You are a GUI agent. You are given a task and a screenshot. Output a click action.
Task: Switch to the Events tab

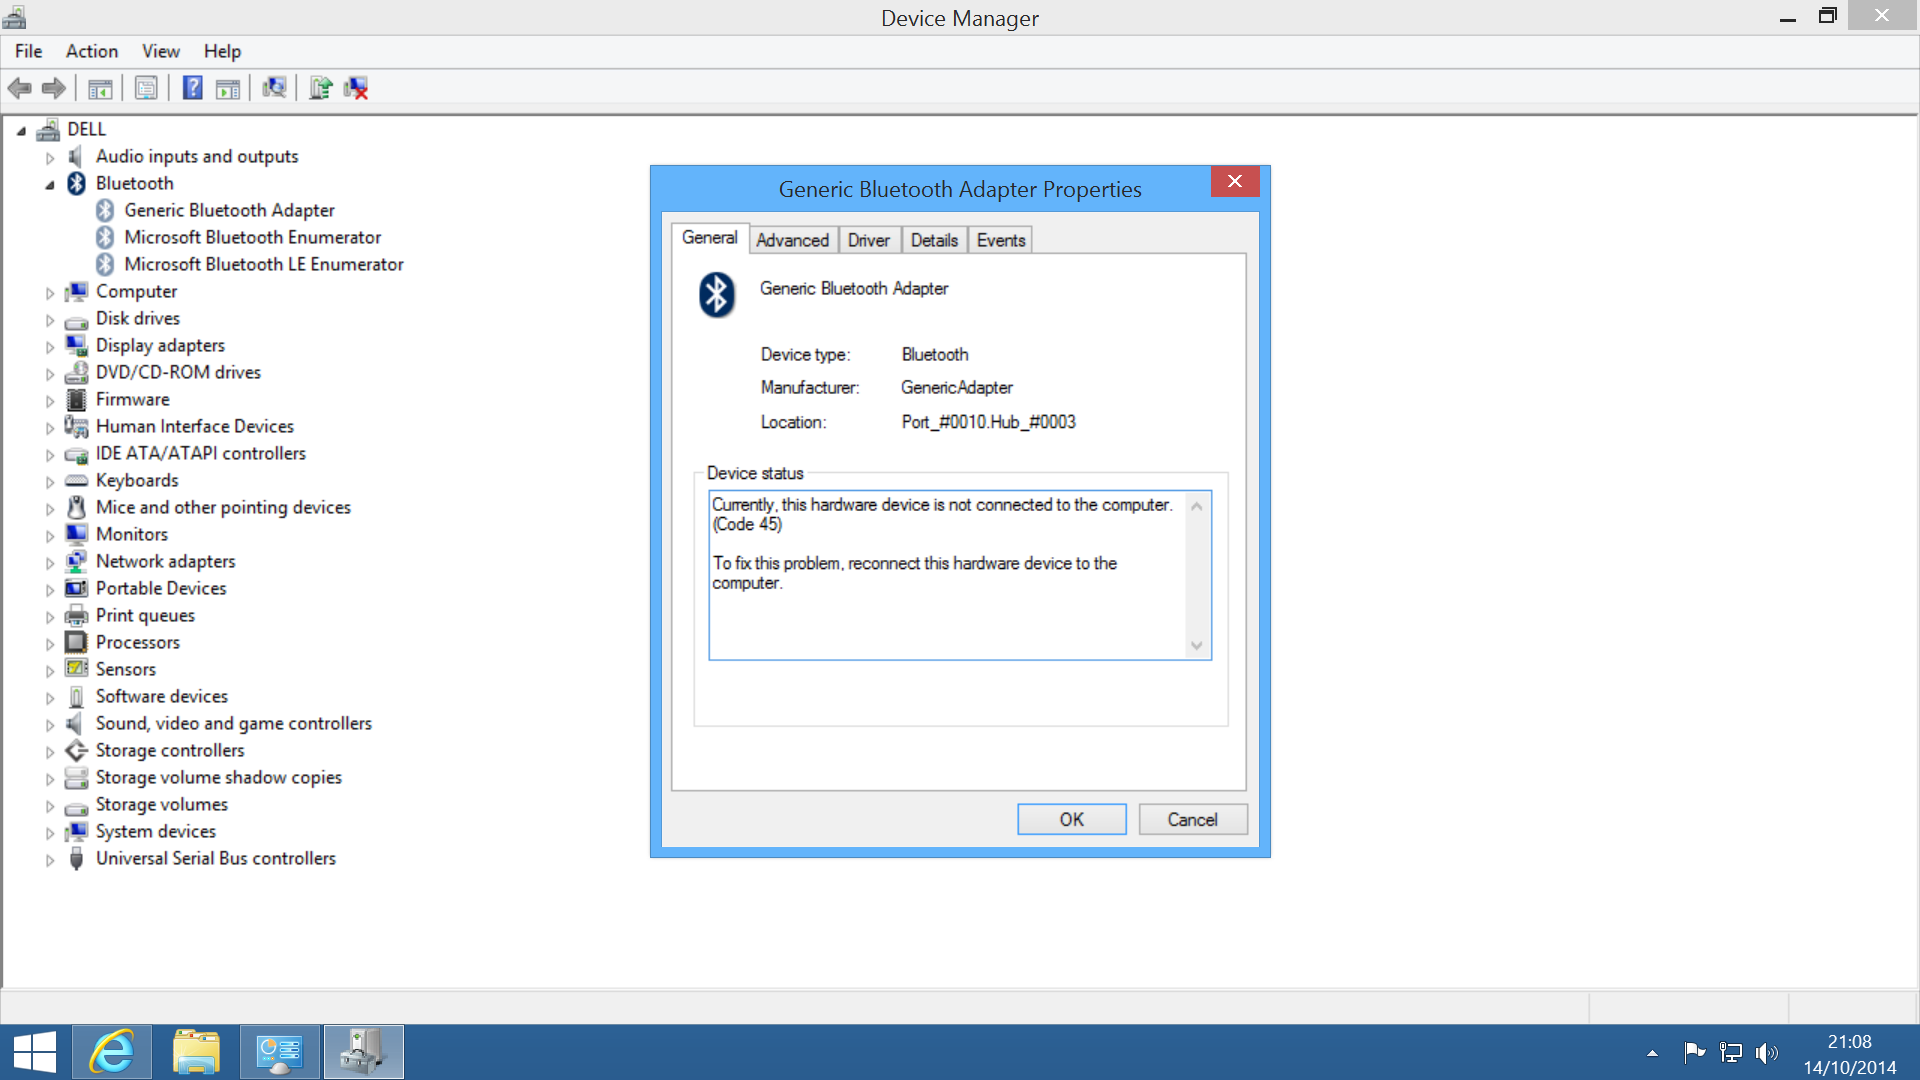pos(1000,240)
